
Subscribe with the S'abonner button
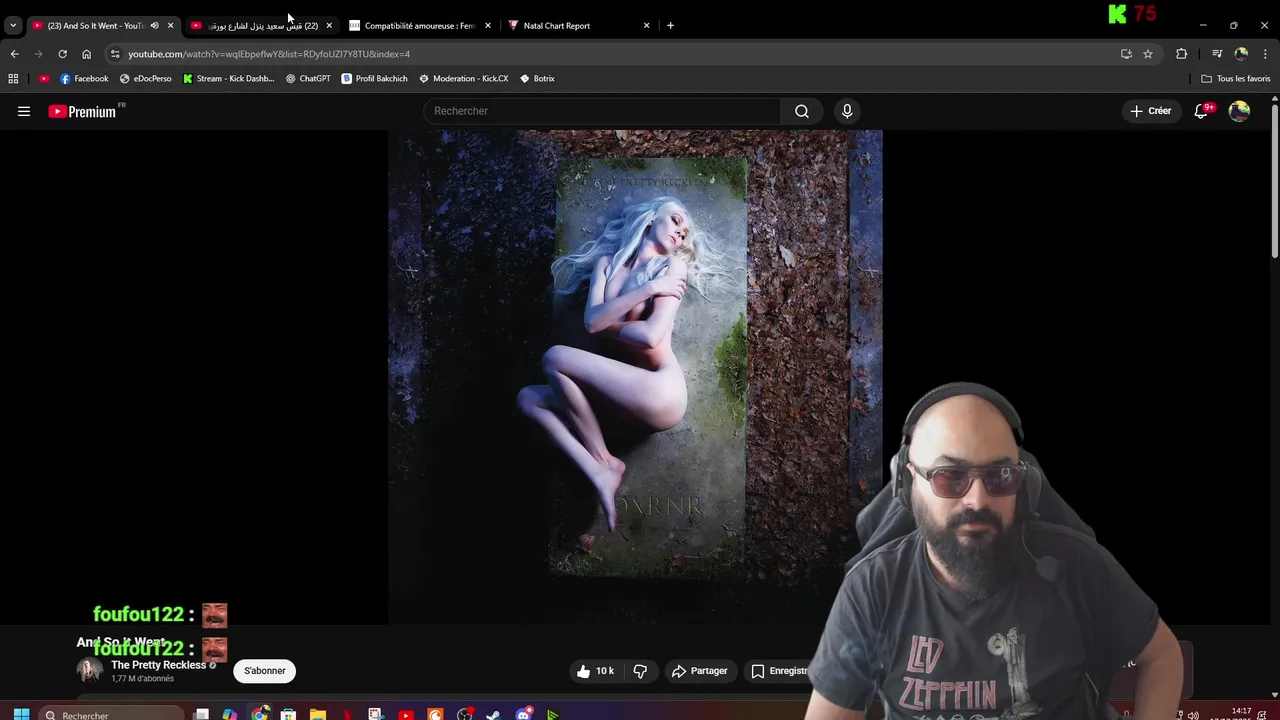click(x=265, y=671)
